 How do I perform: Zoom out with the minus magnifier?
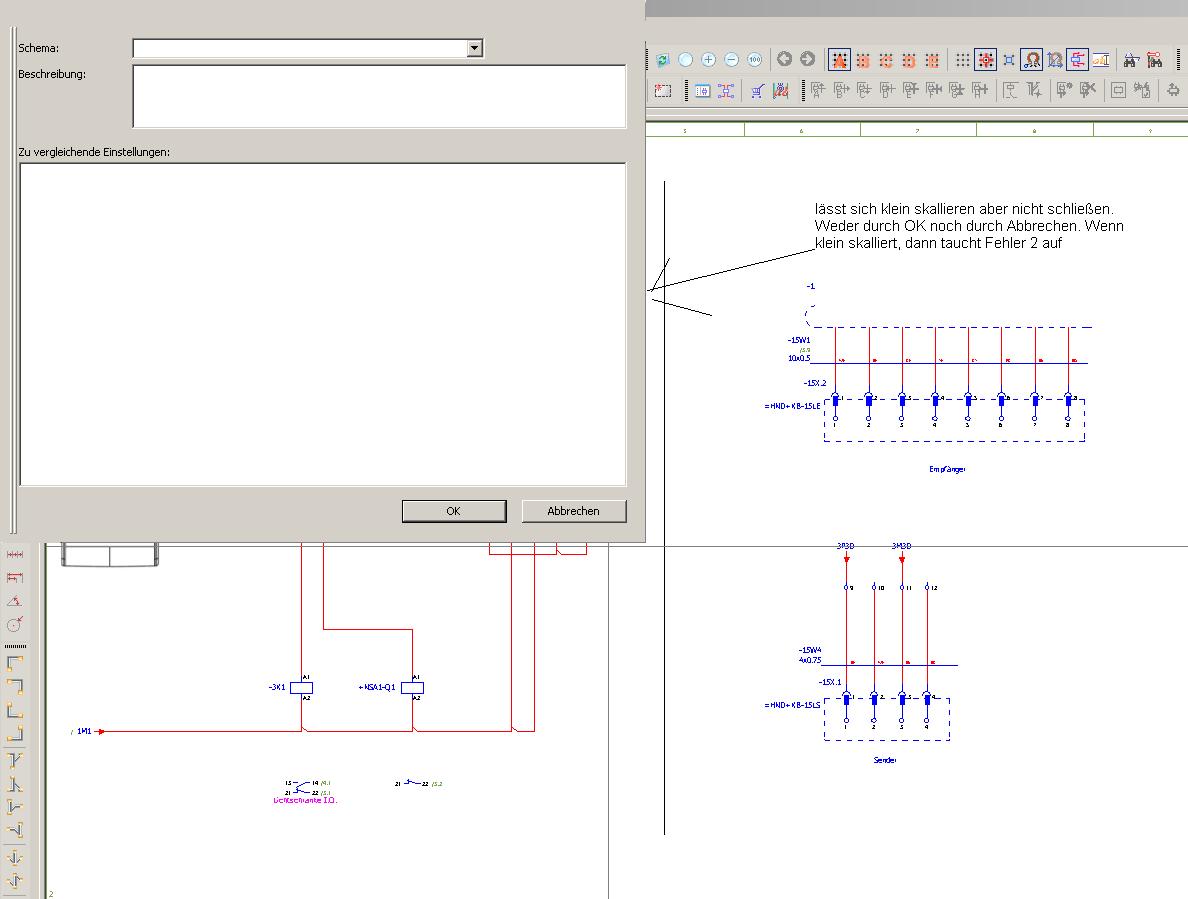732,59
